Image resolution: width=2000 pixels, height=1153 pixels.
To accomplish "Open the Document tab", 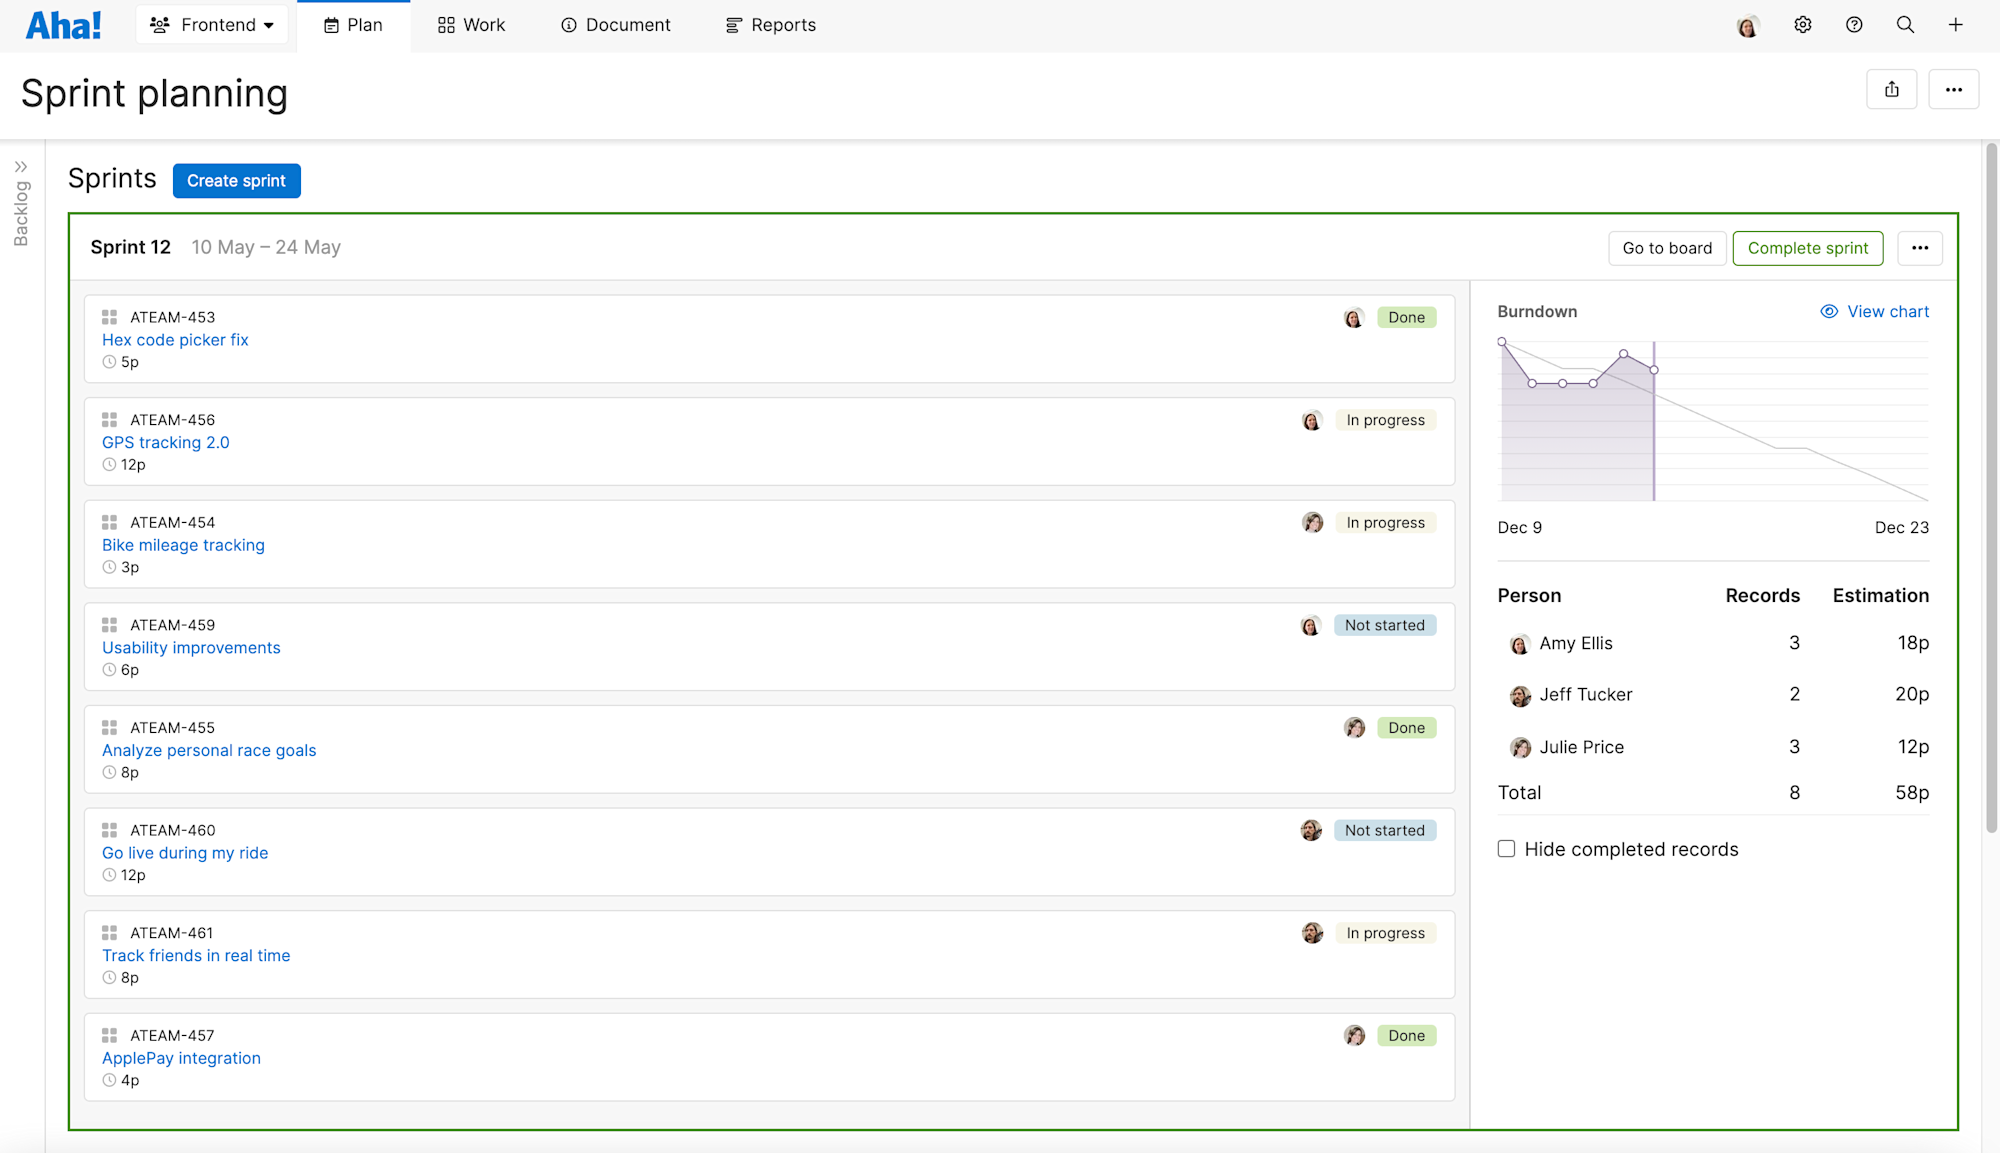I will coord(615,24).
